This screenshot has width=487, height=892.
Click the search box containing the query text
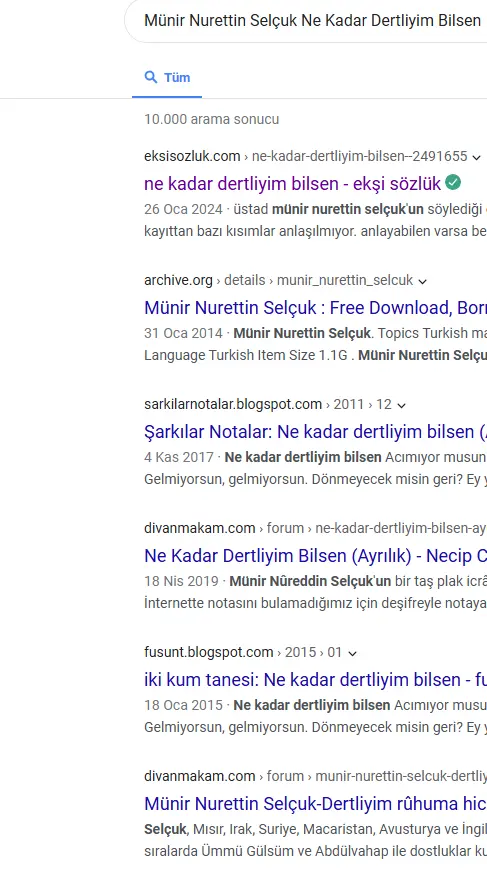(306, 20)
